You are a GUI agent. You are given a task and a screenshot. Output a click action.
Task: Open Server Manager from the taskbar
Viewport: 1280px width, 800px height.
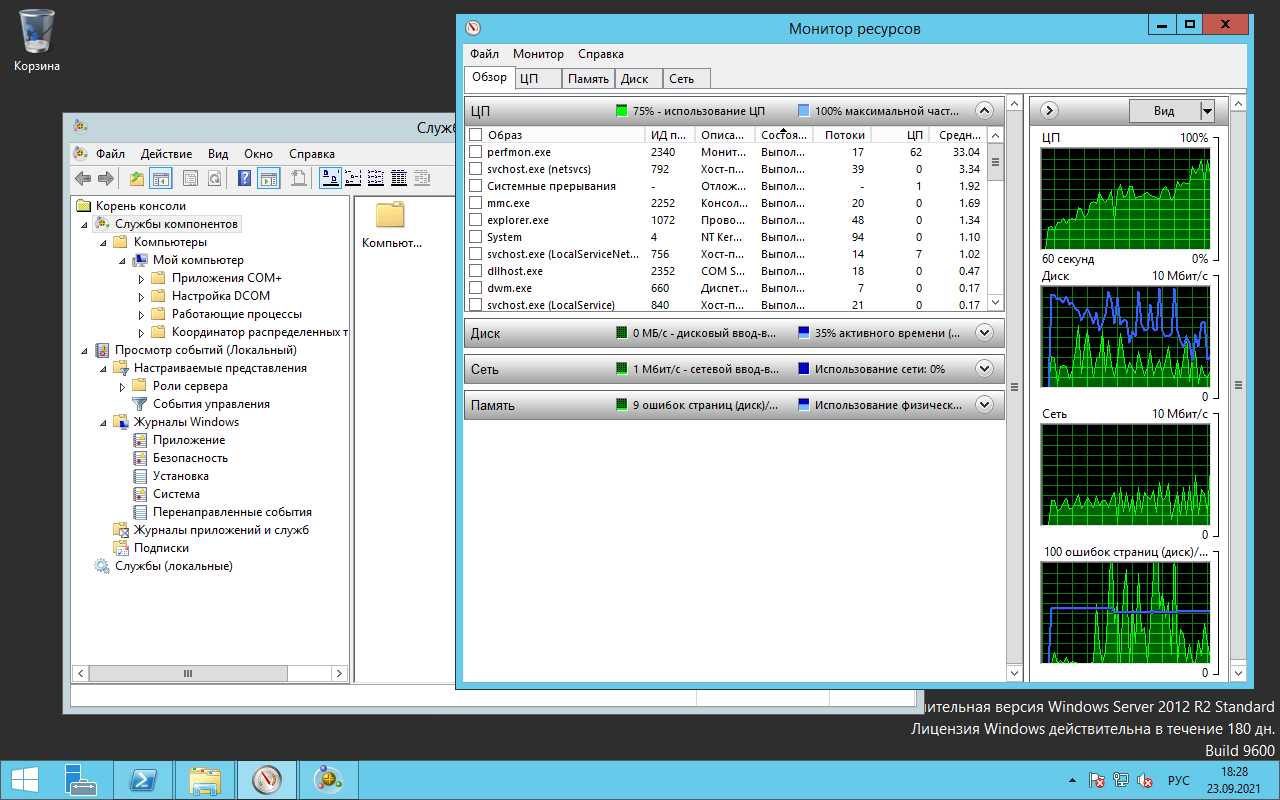click(81, 779)
